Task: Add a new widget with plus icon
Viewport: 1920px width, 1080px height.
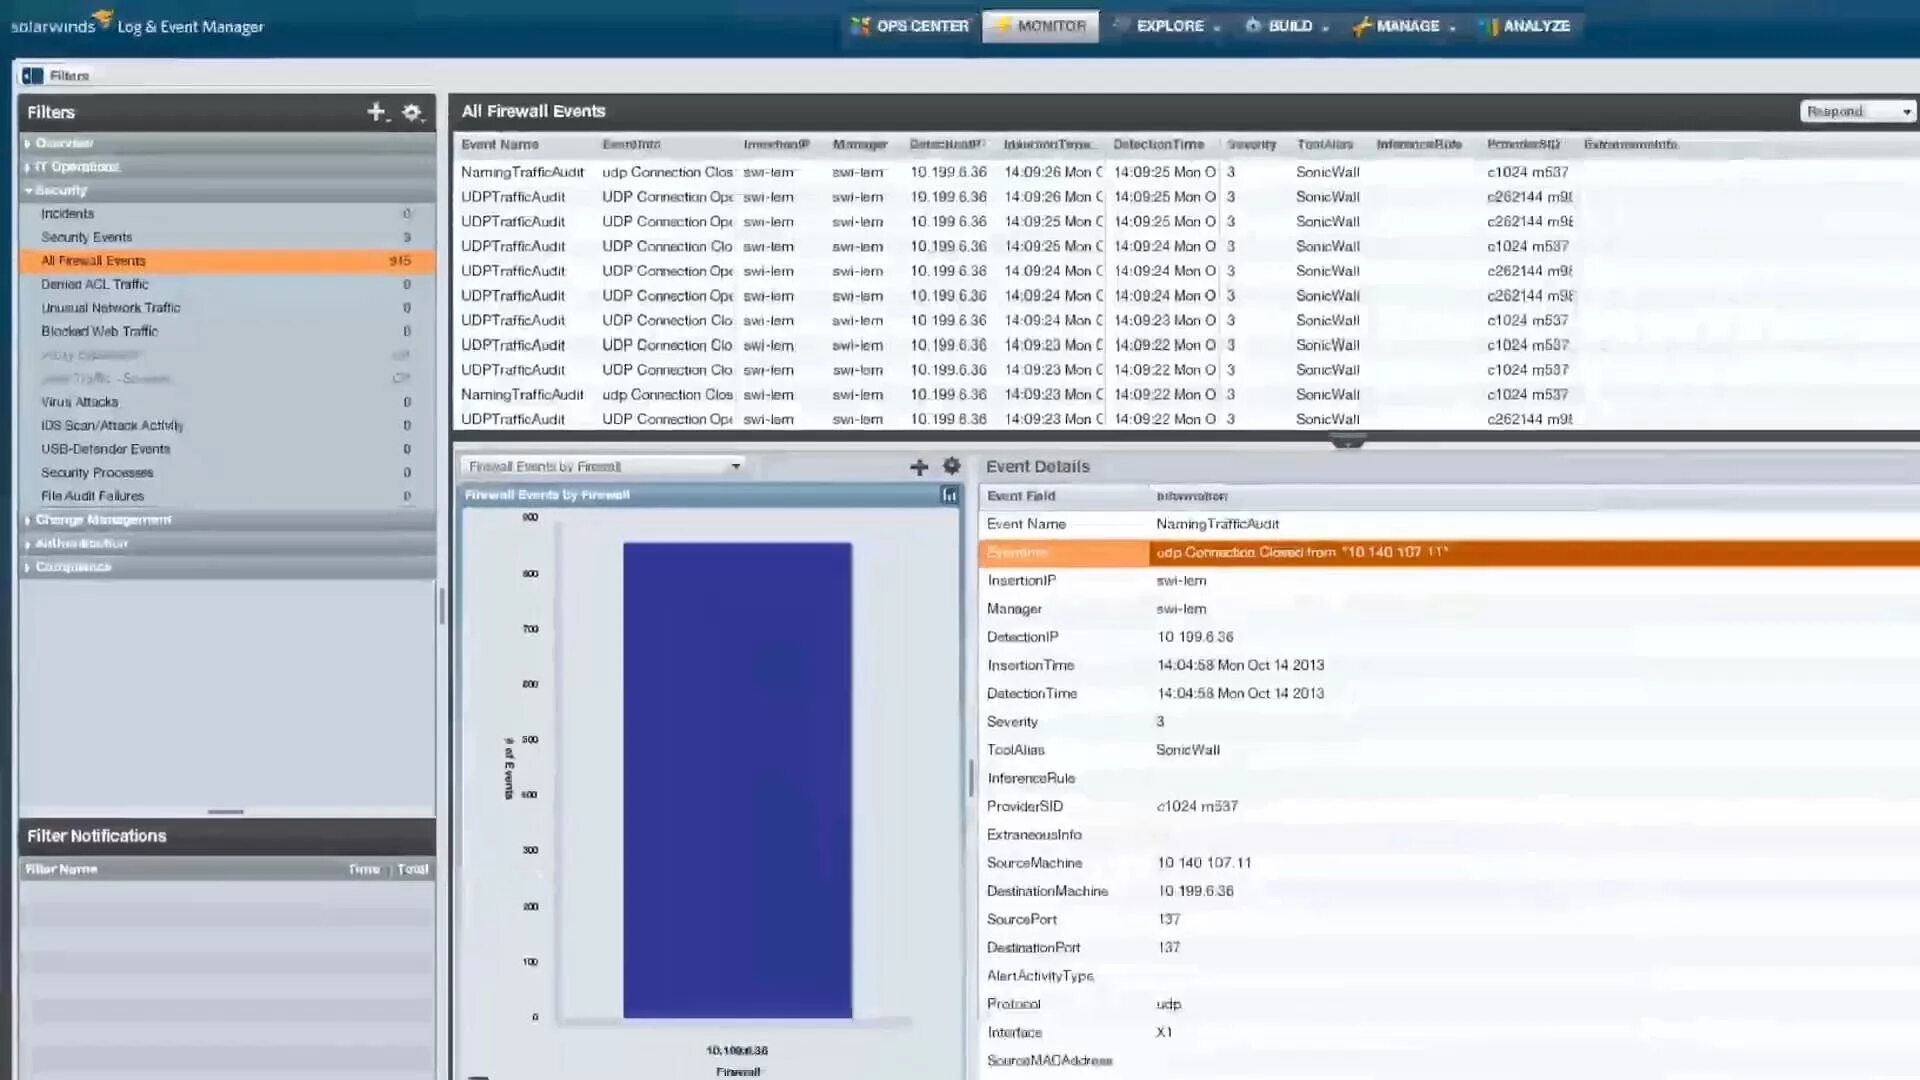Action: [x=919, y=467]
